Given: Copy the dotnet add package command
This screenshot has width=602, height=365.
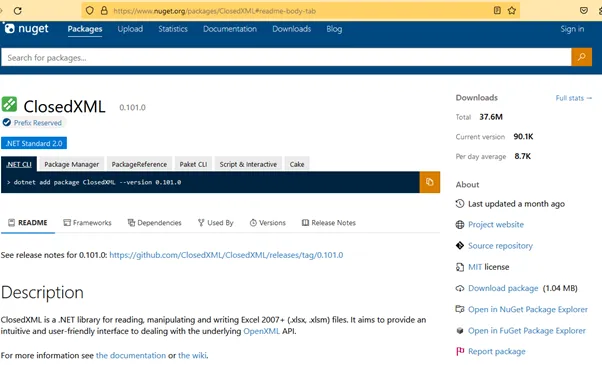Looking at the screenshot, I should 430,182.
